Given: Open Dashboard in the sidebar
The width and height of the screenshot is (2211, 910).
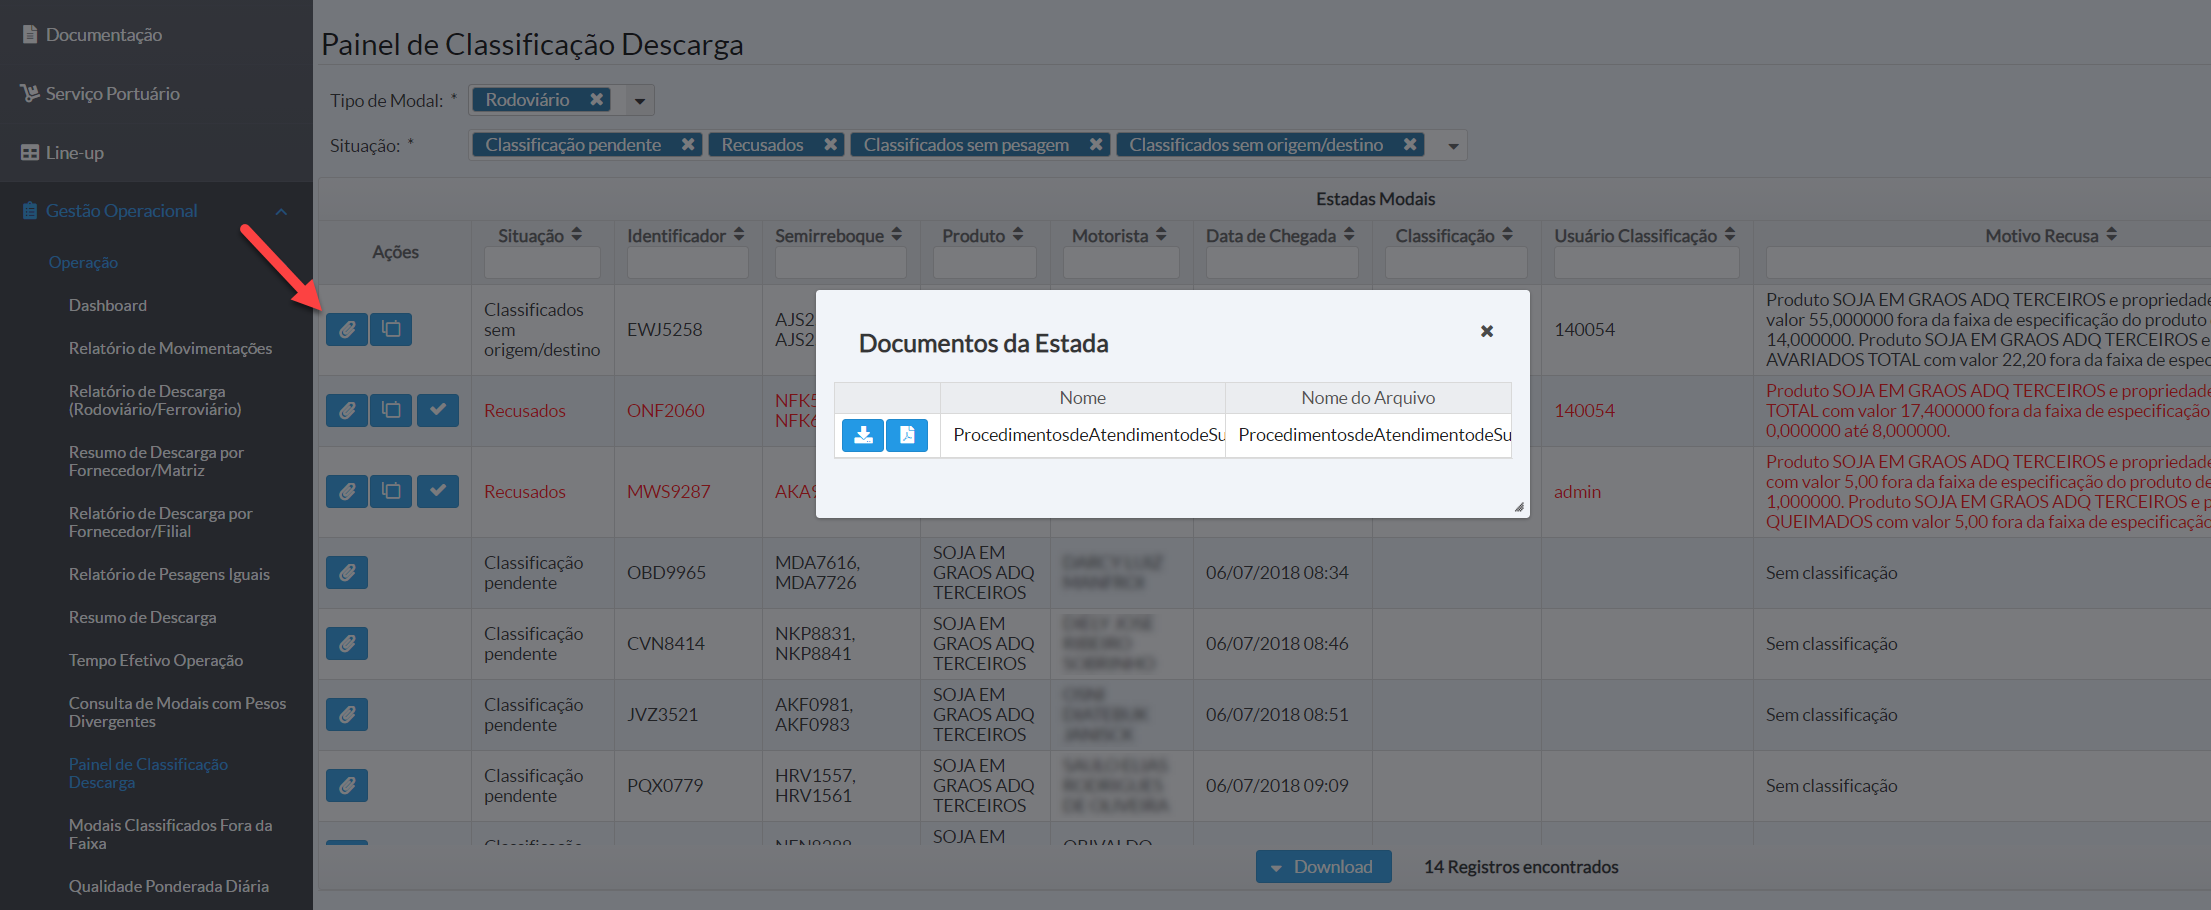Looking at the screenshot, I should (x=108, y=305).
